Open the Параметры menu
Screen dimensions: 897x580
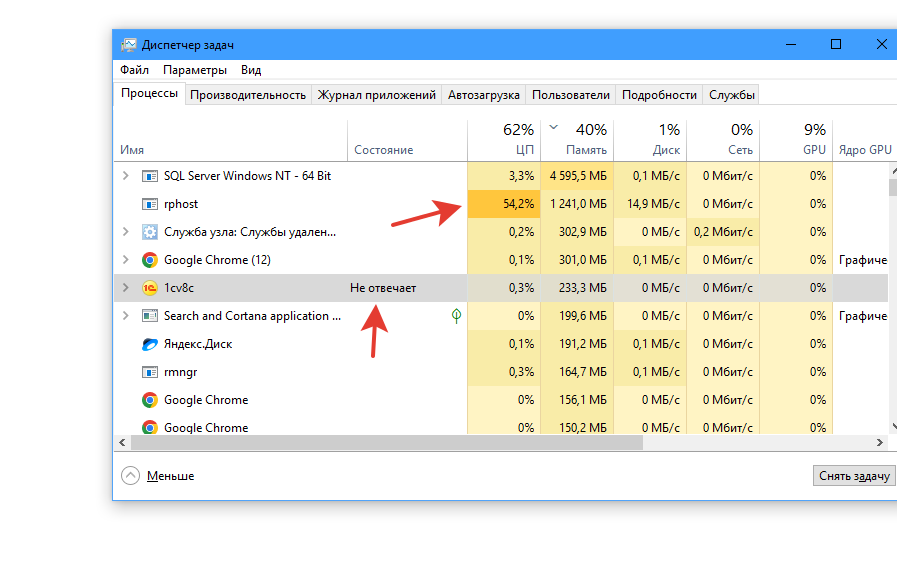click(x=195, y=70)
